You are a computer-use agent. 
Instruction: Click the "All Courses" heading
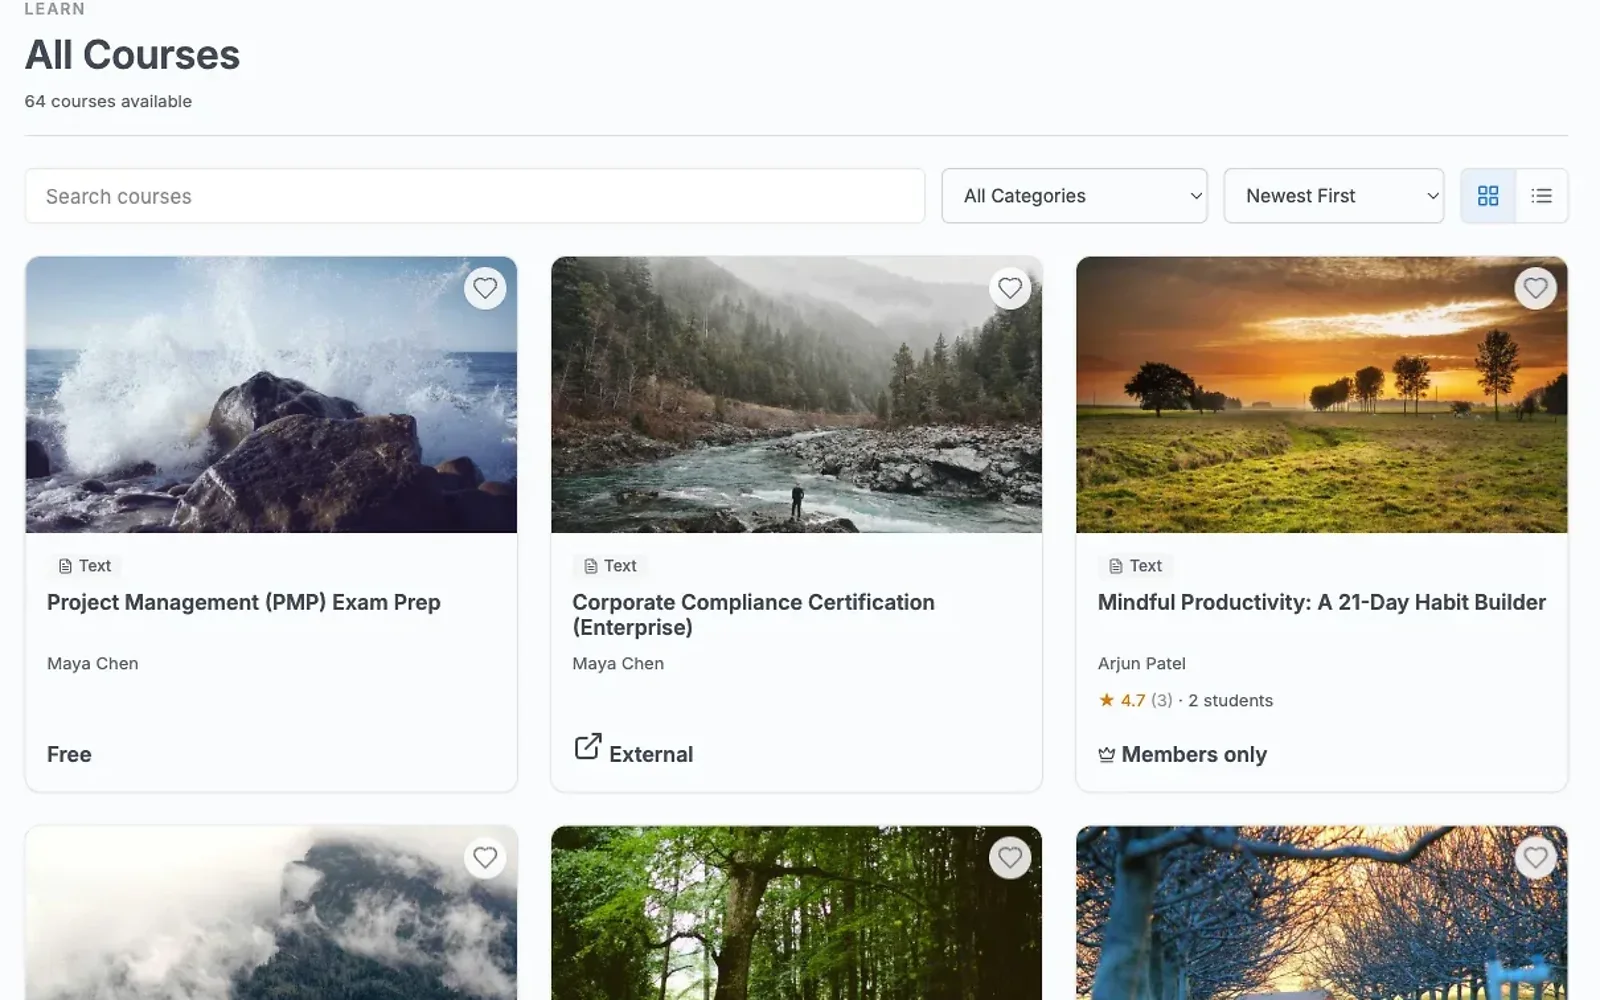[x=132, y=55]
